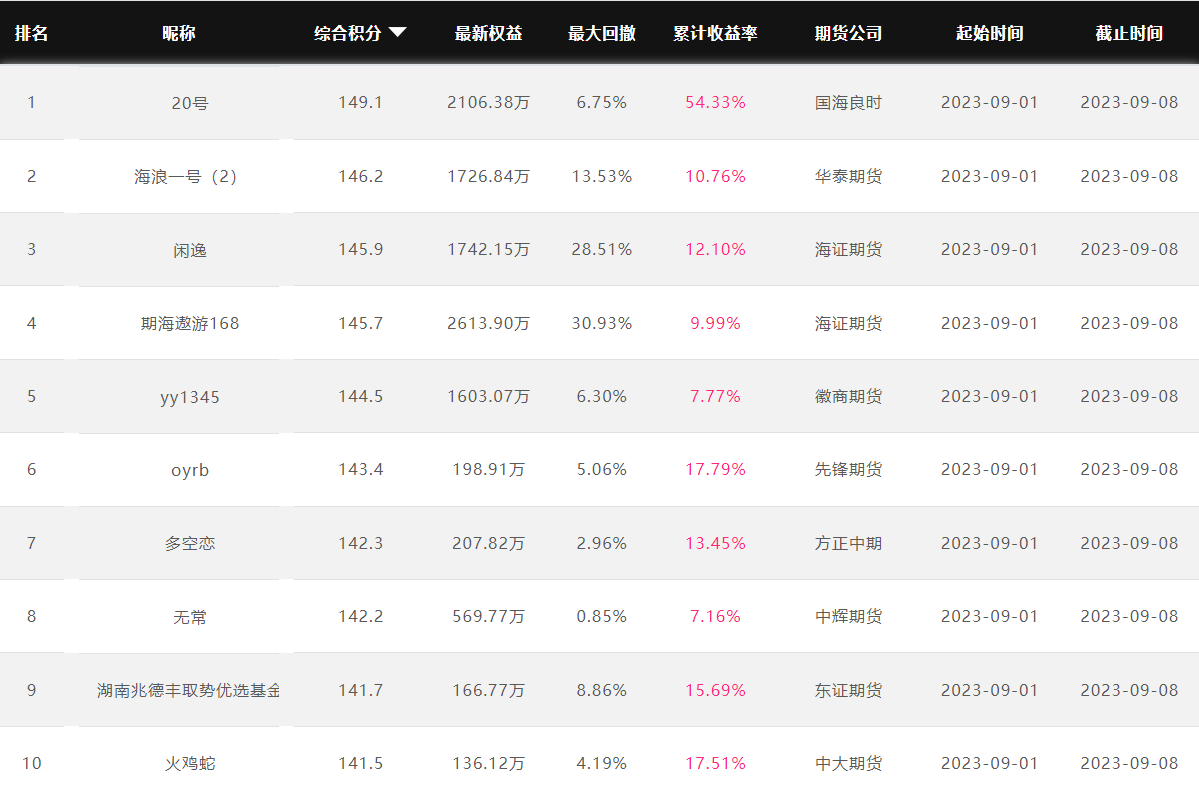Screen dimensions: 1199x799
Task: Select the equity value 207.82万
Action: (489, 544)
